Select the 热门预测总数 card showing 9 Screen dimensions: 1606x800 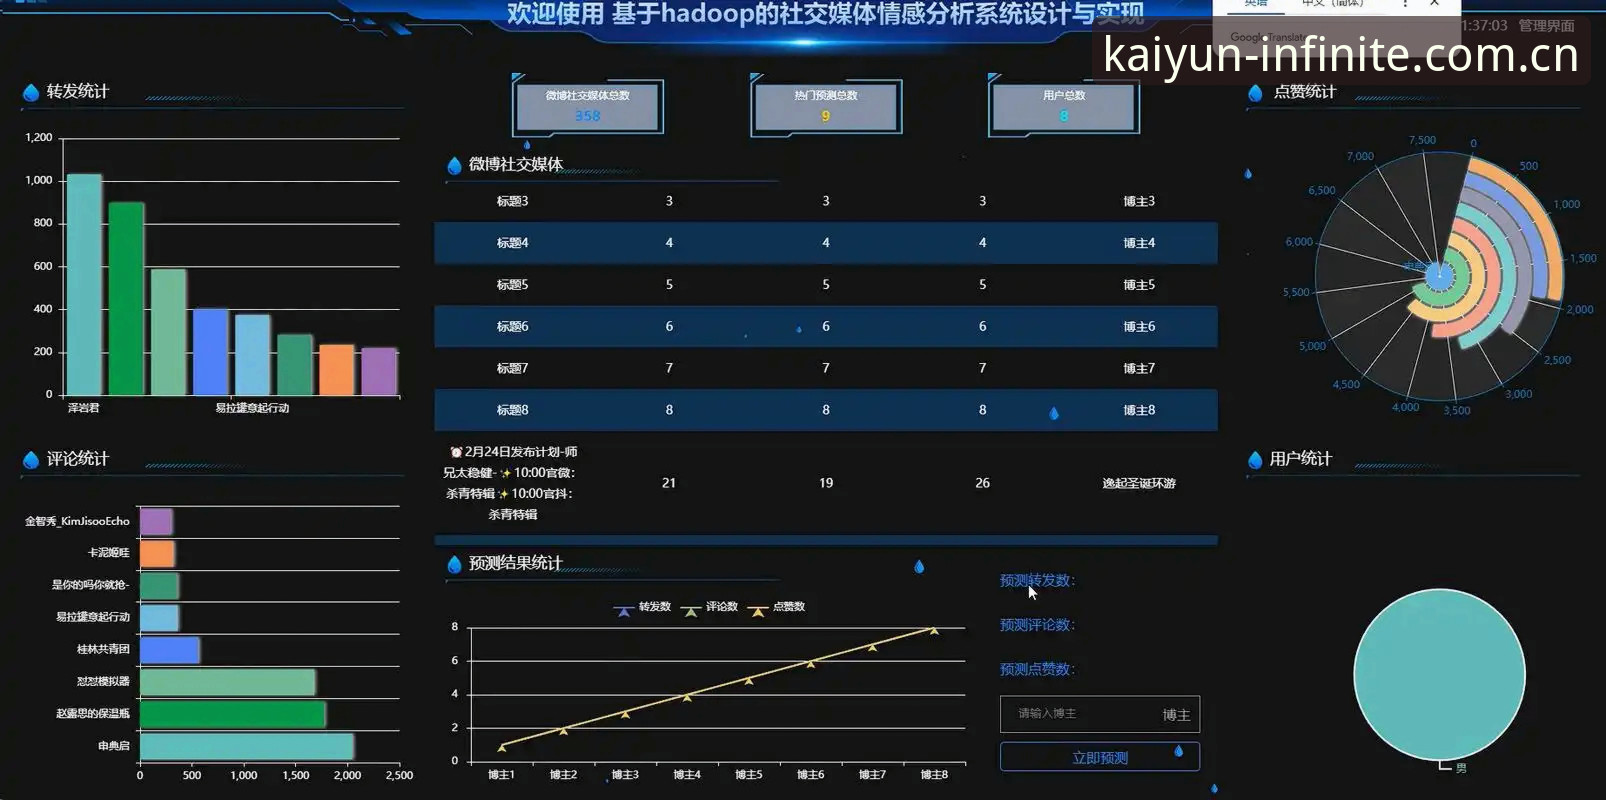point(826,107)
